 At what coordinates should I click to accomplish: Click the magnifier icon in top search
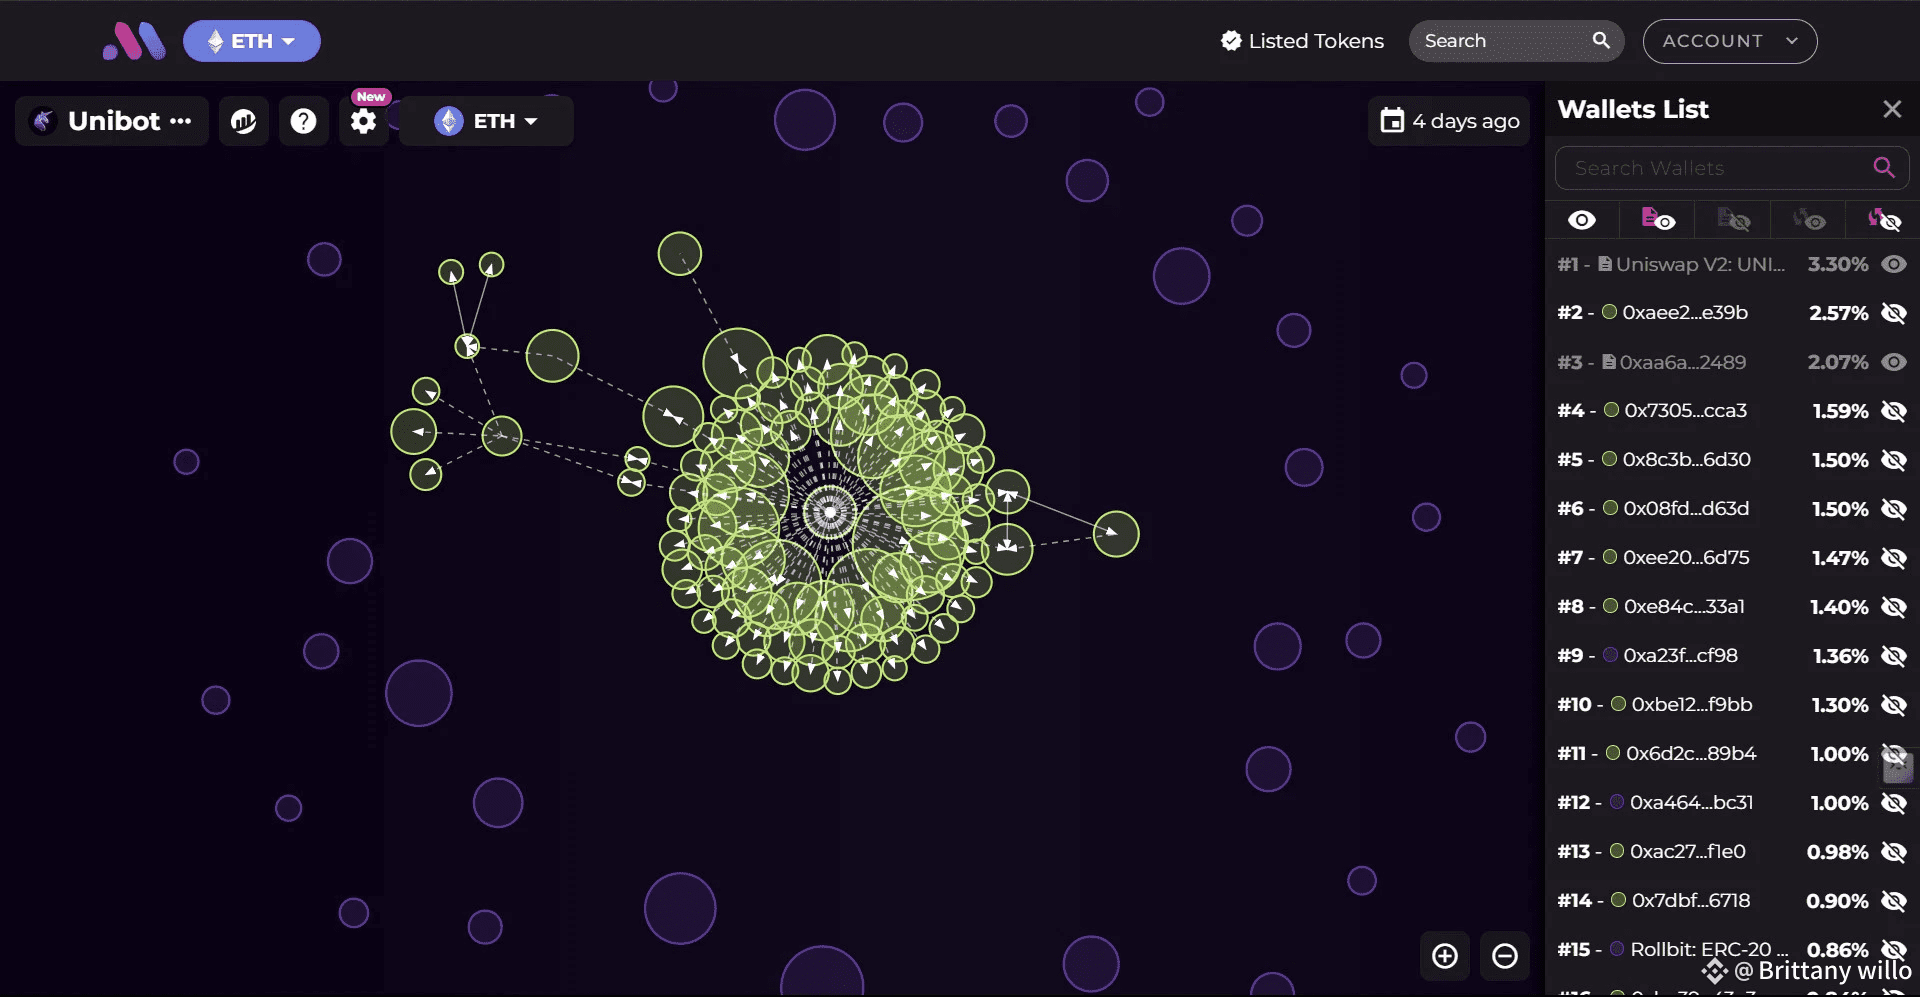coord(1601,40)
